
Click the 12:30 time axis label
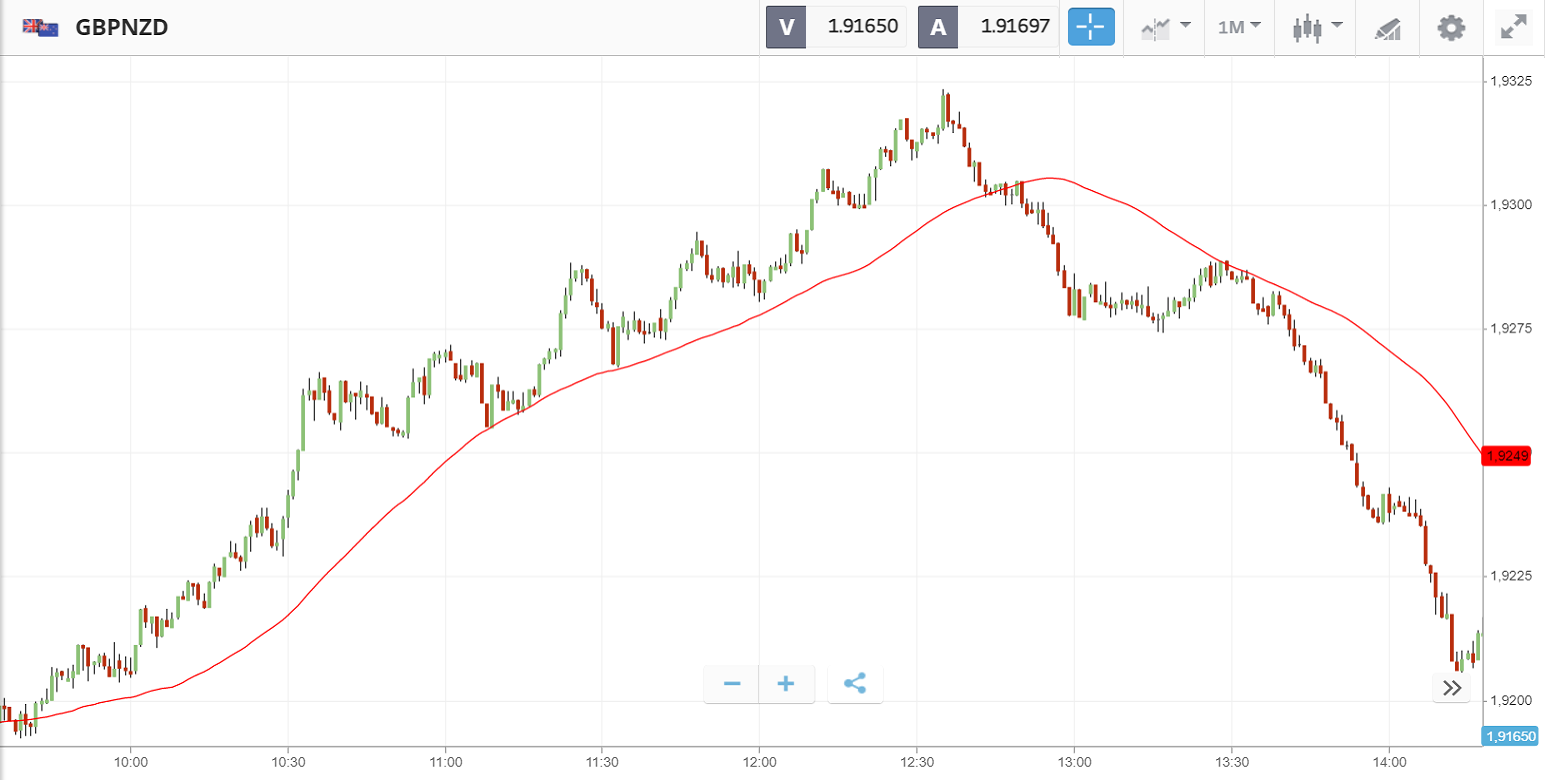click(916, 760)
